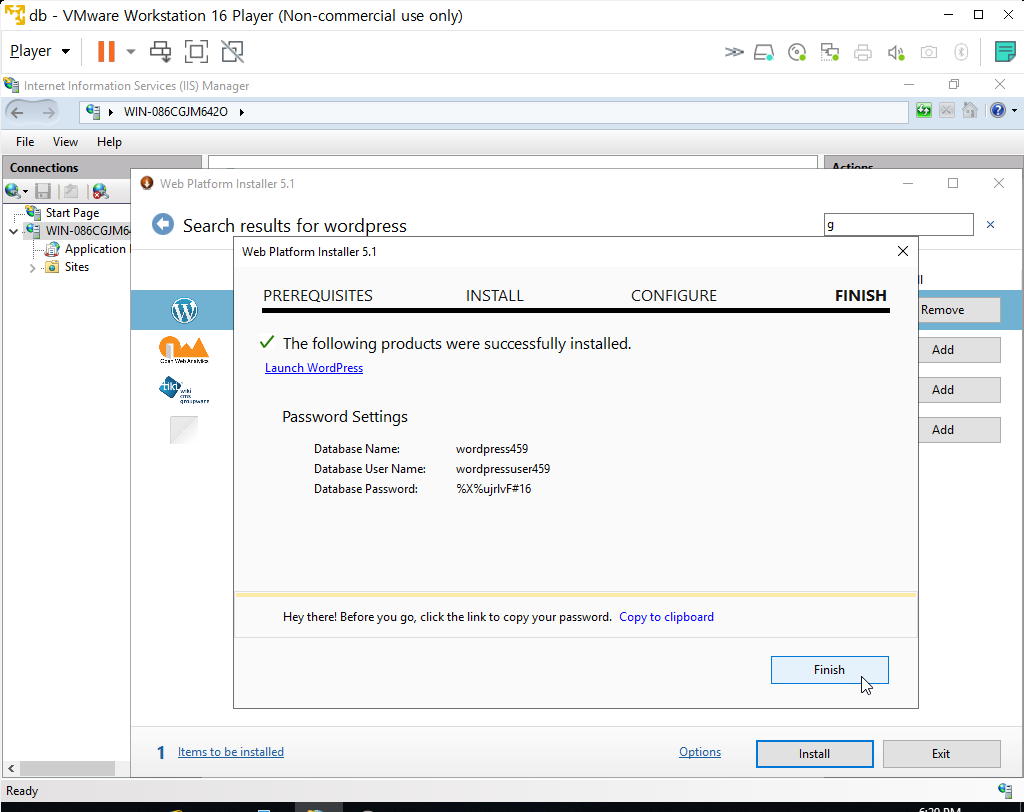Open the File menu in IIS Manager

tap(25, 142)
